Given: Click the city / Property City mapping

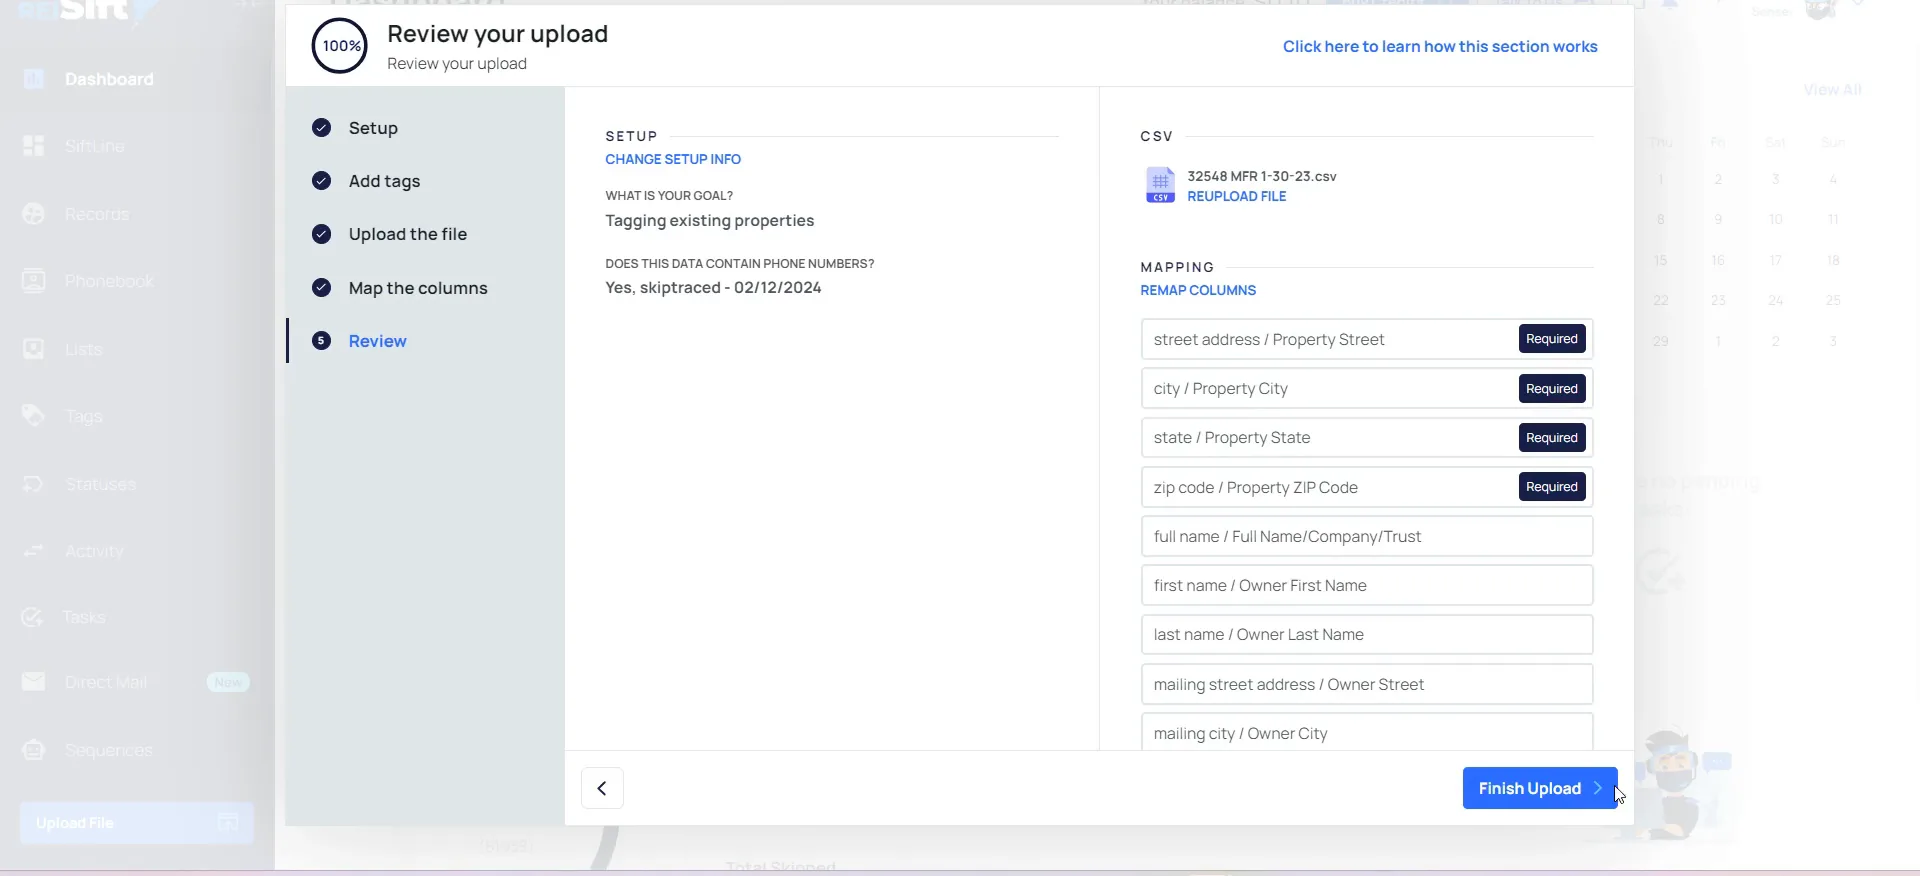Looking at the screenshot, I should tap(1367, 388).
